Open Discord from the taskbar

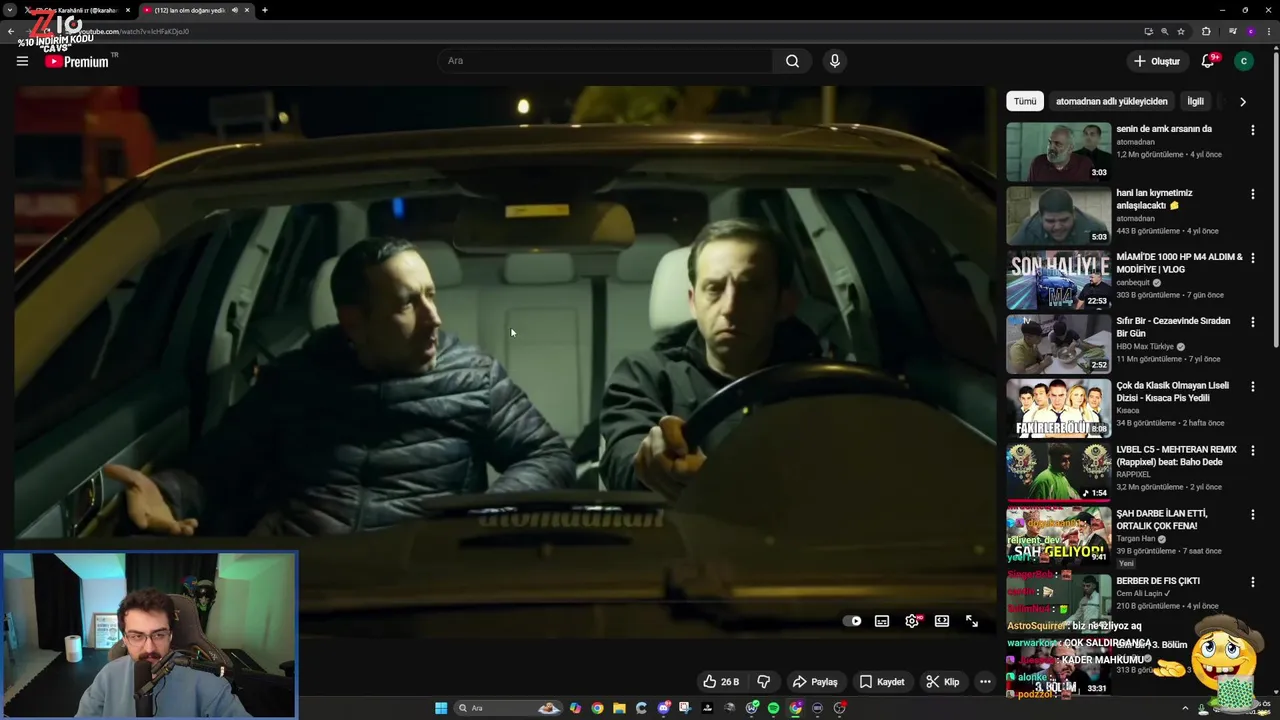point(663,708)
